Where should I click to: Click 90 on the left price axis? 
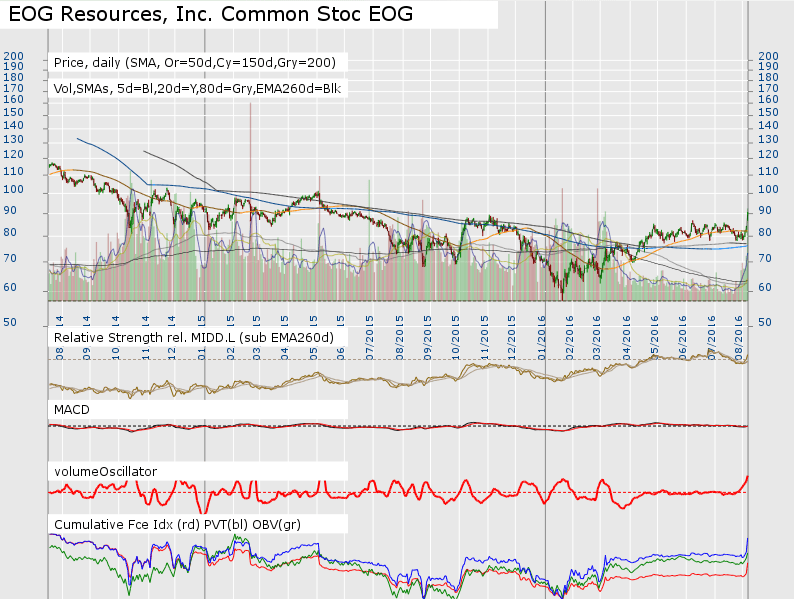[10, 211]
